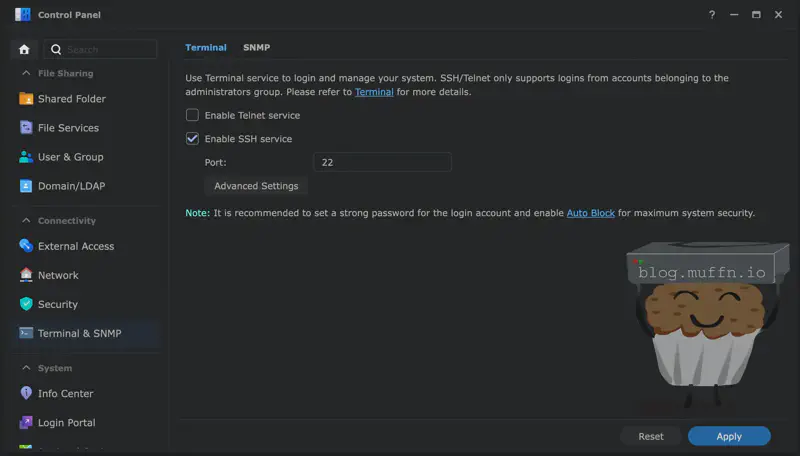The height and width of the screenshot is (456, 800).
Task: Open Network settings via house icon
Action: click(26, 275)
